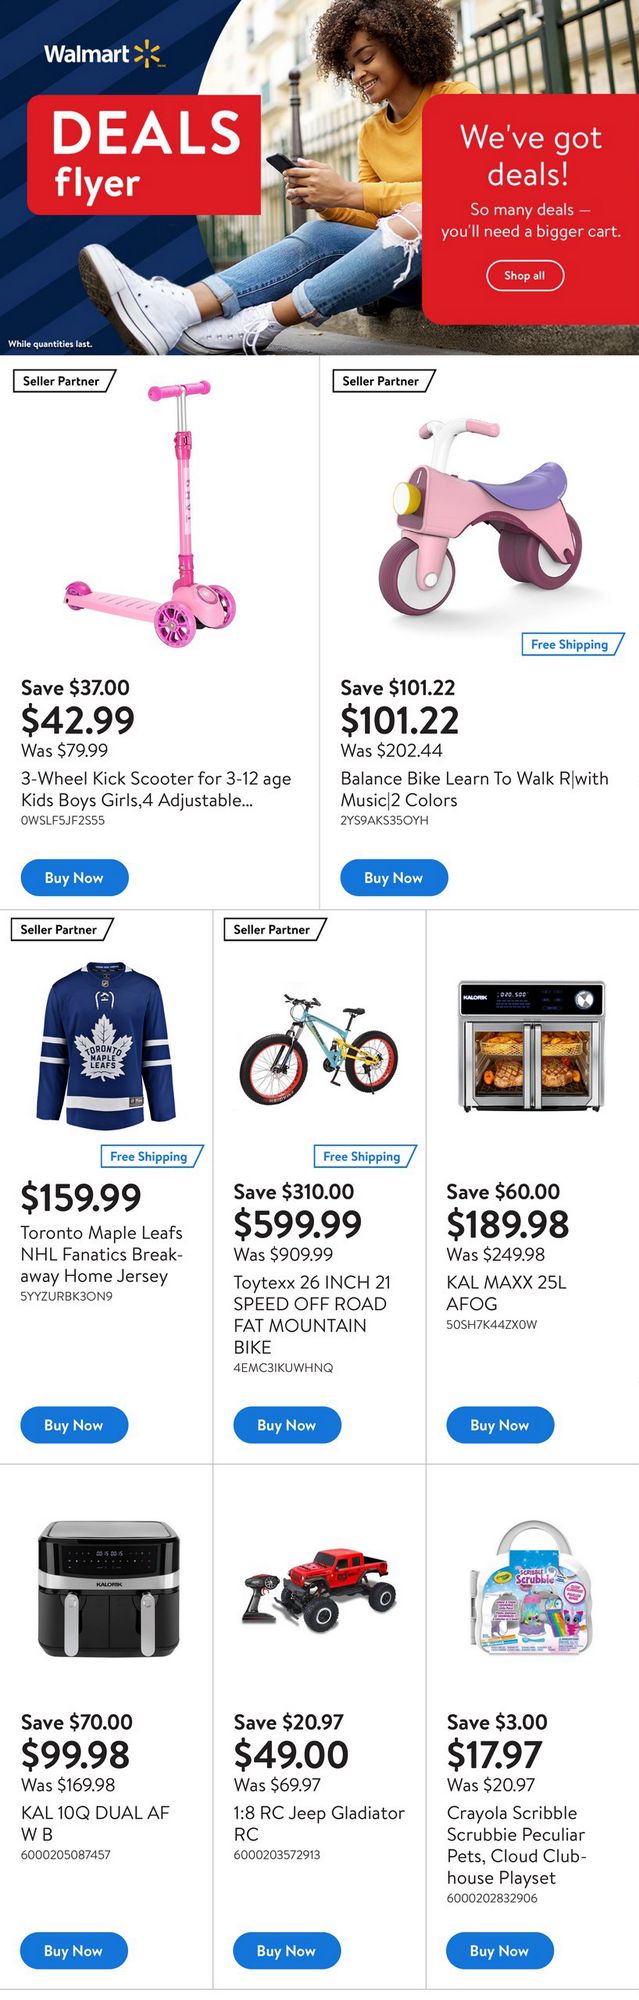Buy the Crayola Scribble Scrubbie playset
Viewport: 639px width, 2000px height.
click(499, 1950)
